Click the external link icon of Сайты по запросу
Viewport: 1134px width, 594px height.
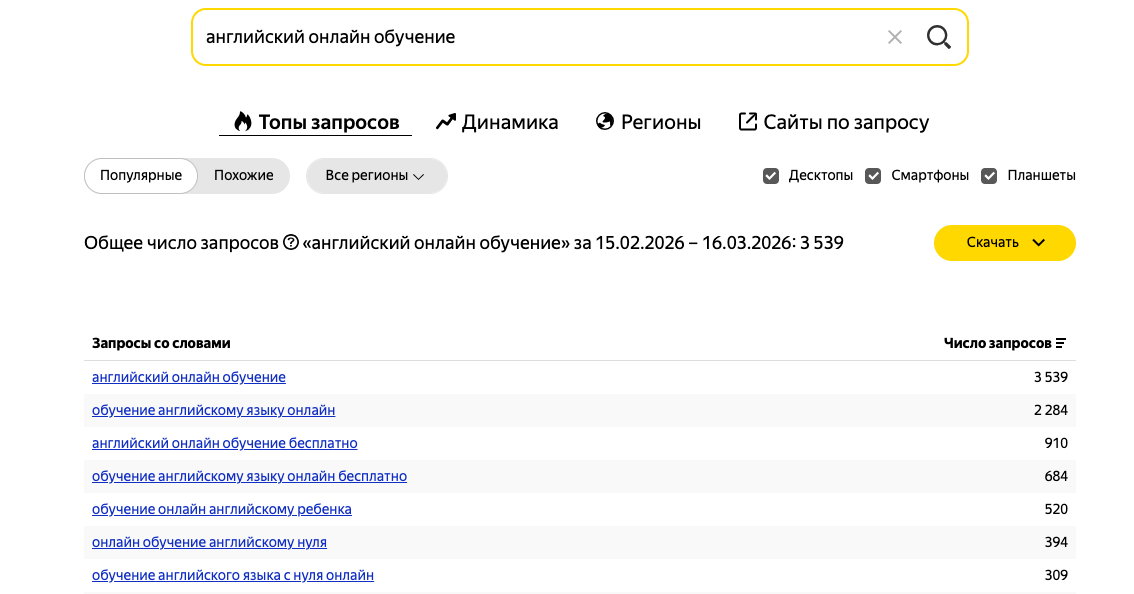click(x=747, y=122)
